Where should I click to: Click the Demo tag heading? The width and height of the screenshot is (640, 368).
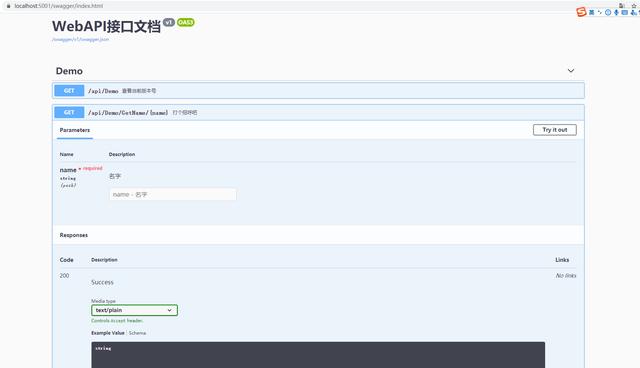tap(69, 71)
